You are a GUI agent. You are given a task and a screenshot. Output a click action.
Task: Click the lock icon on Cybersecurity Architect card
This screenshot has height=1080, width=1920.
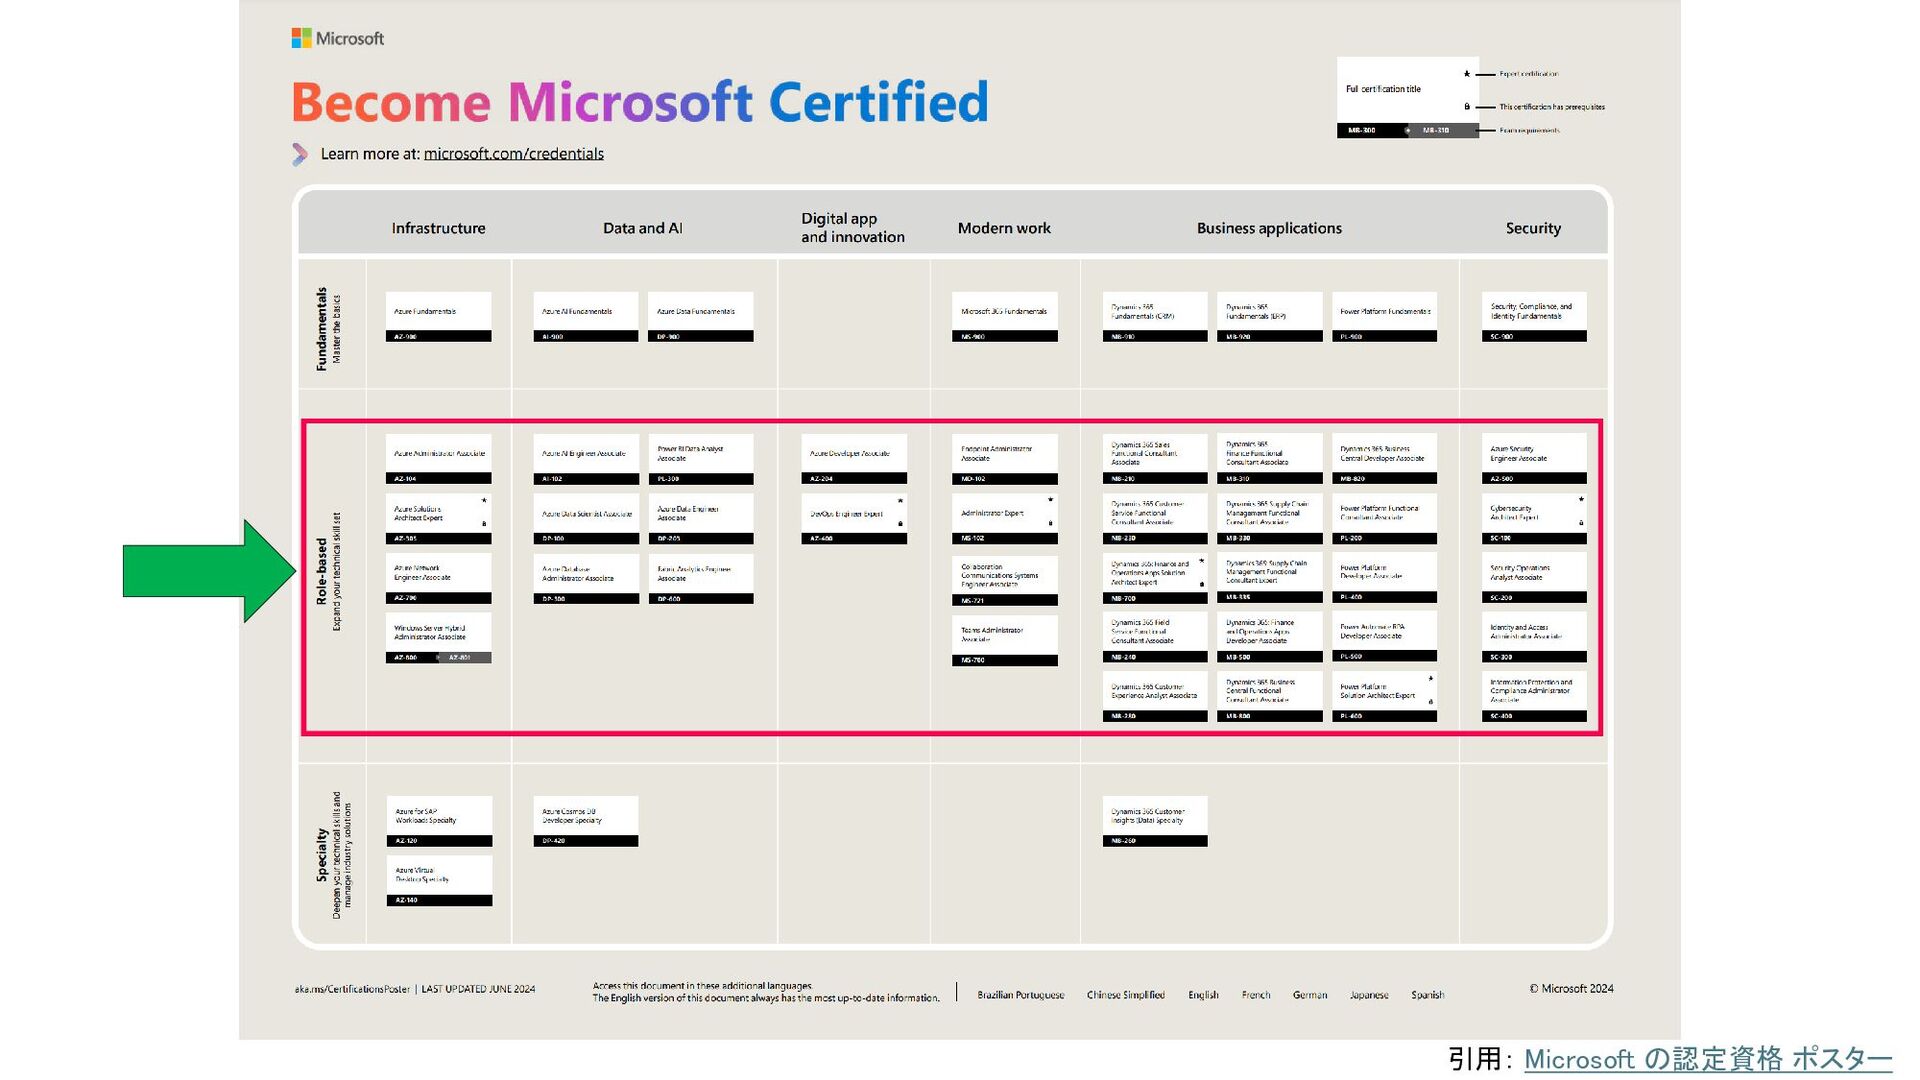pyautogui.click(x=1581, y=523)
